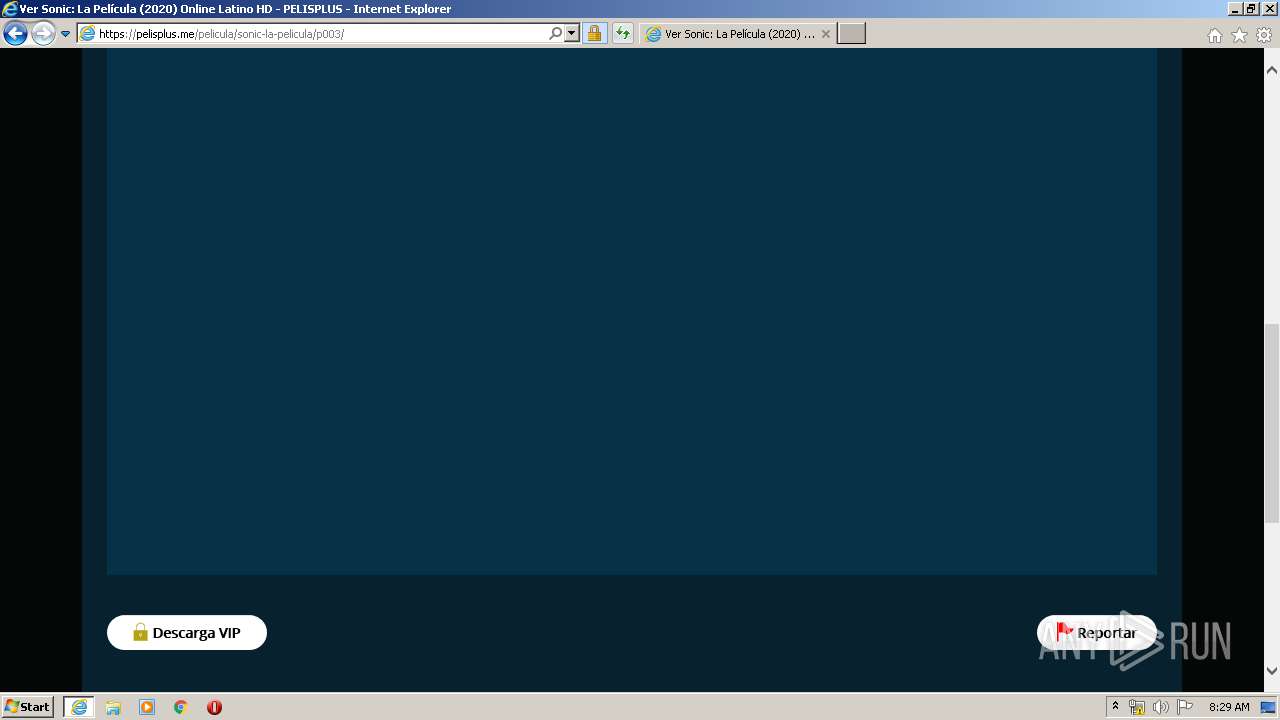This screenshot has height=720, width=1280.
Task: Click the Descarga VIP button
Action: click(x=187, y=633)
